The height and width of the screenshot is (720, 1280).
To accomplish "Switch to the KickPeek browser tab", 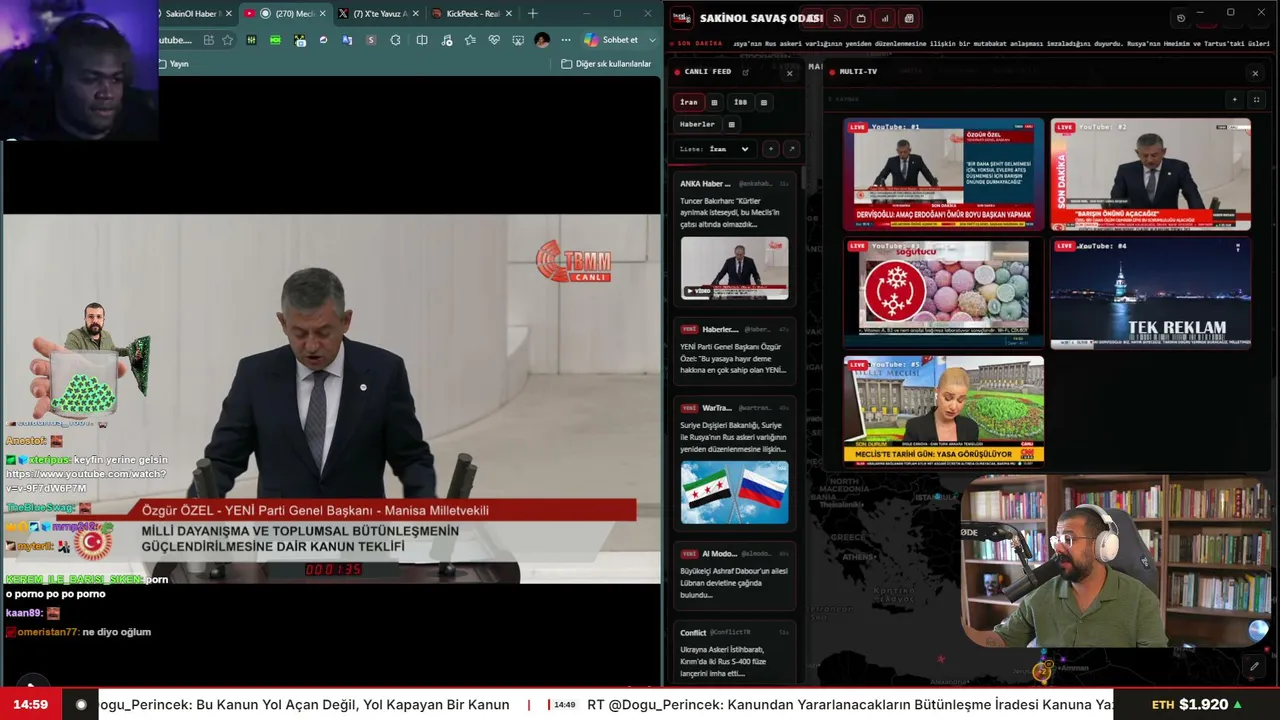I will [x=472, y=14].
